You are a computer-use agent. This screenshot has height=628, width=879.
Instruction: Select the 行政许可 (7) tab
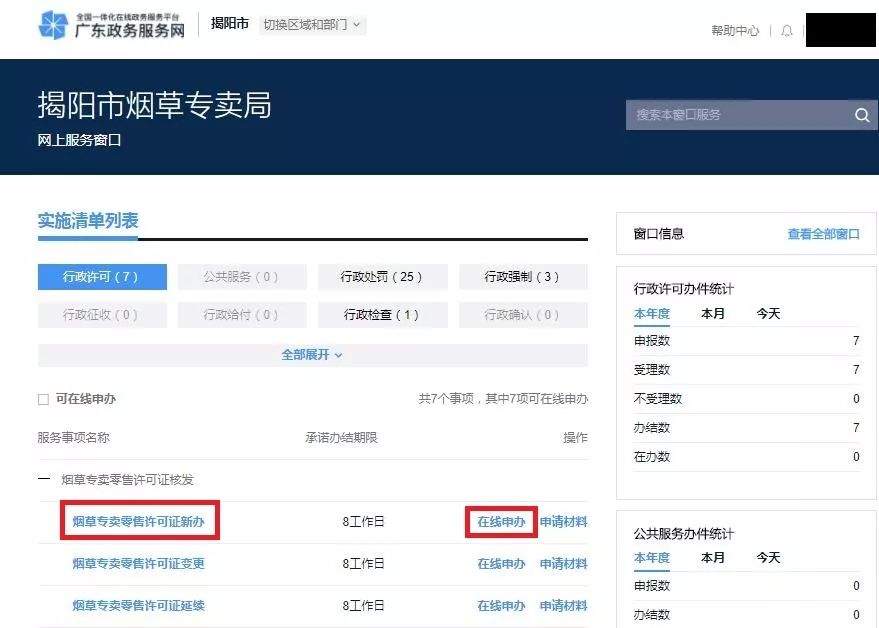coord(102,276)
